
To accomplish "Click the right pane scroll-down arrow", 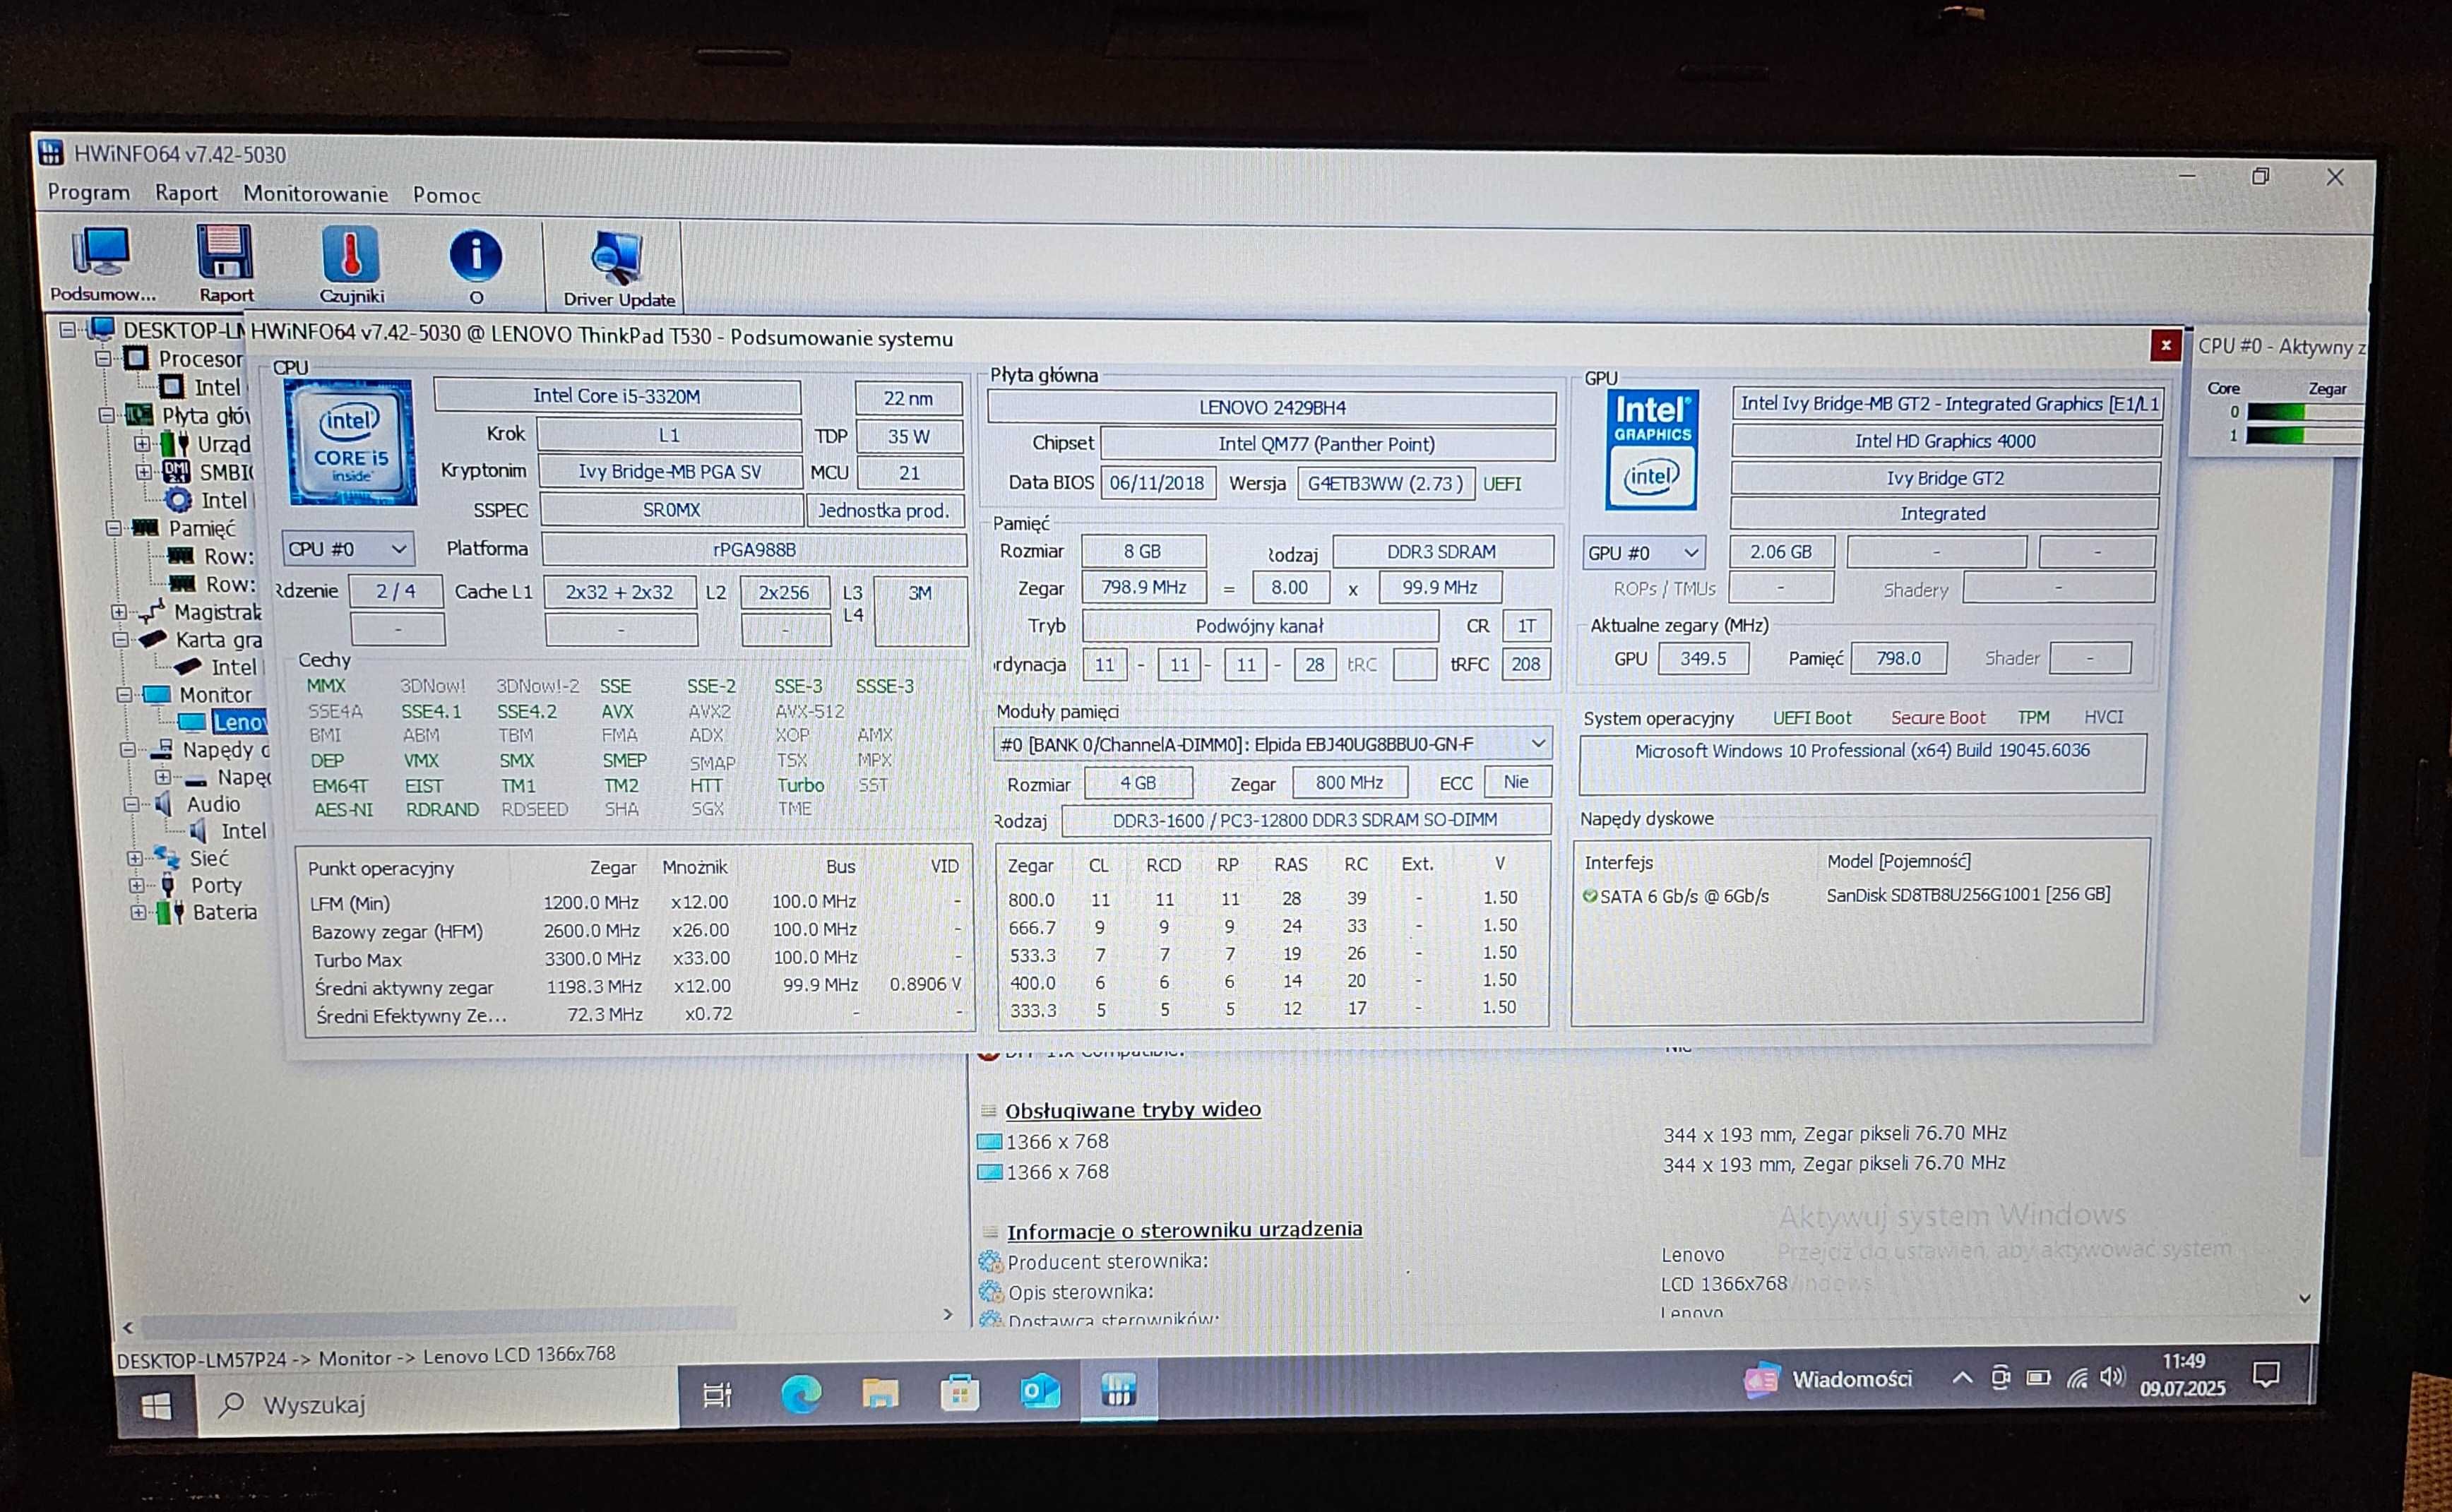I will [2304, 1298].
